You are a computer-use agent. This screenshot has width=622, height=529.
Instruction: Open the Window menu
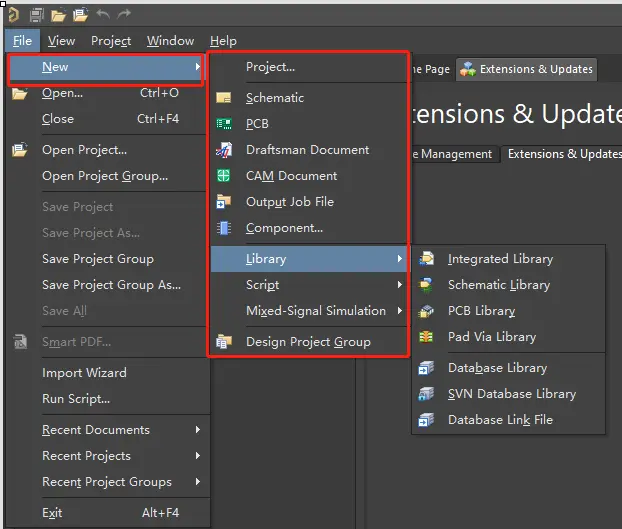[170, 40]
